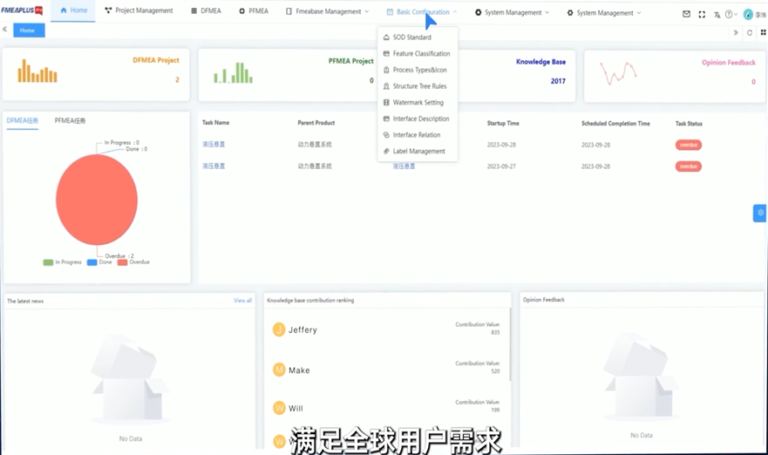Toggle the Done legend entry

tap(99, 263)
